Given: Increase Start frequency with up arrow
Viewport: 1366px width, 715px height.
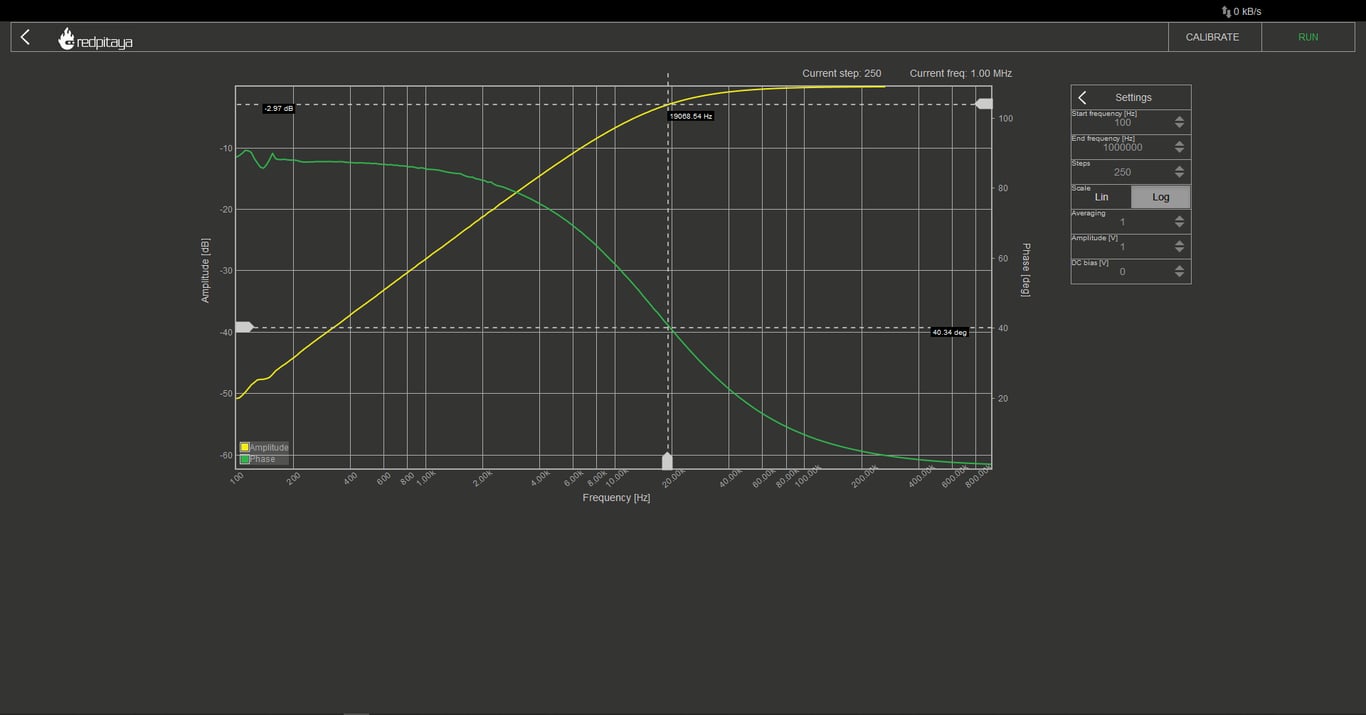Looking at the screenshot, I should coord(1179,118).
